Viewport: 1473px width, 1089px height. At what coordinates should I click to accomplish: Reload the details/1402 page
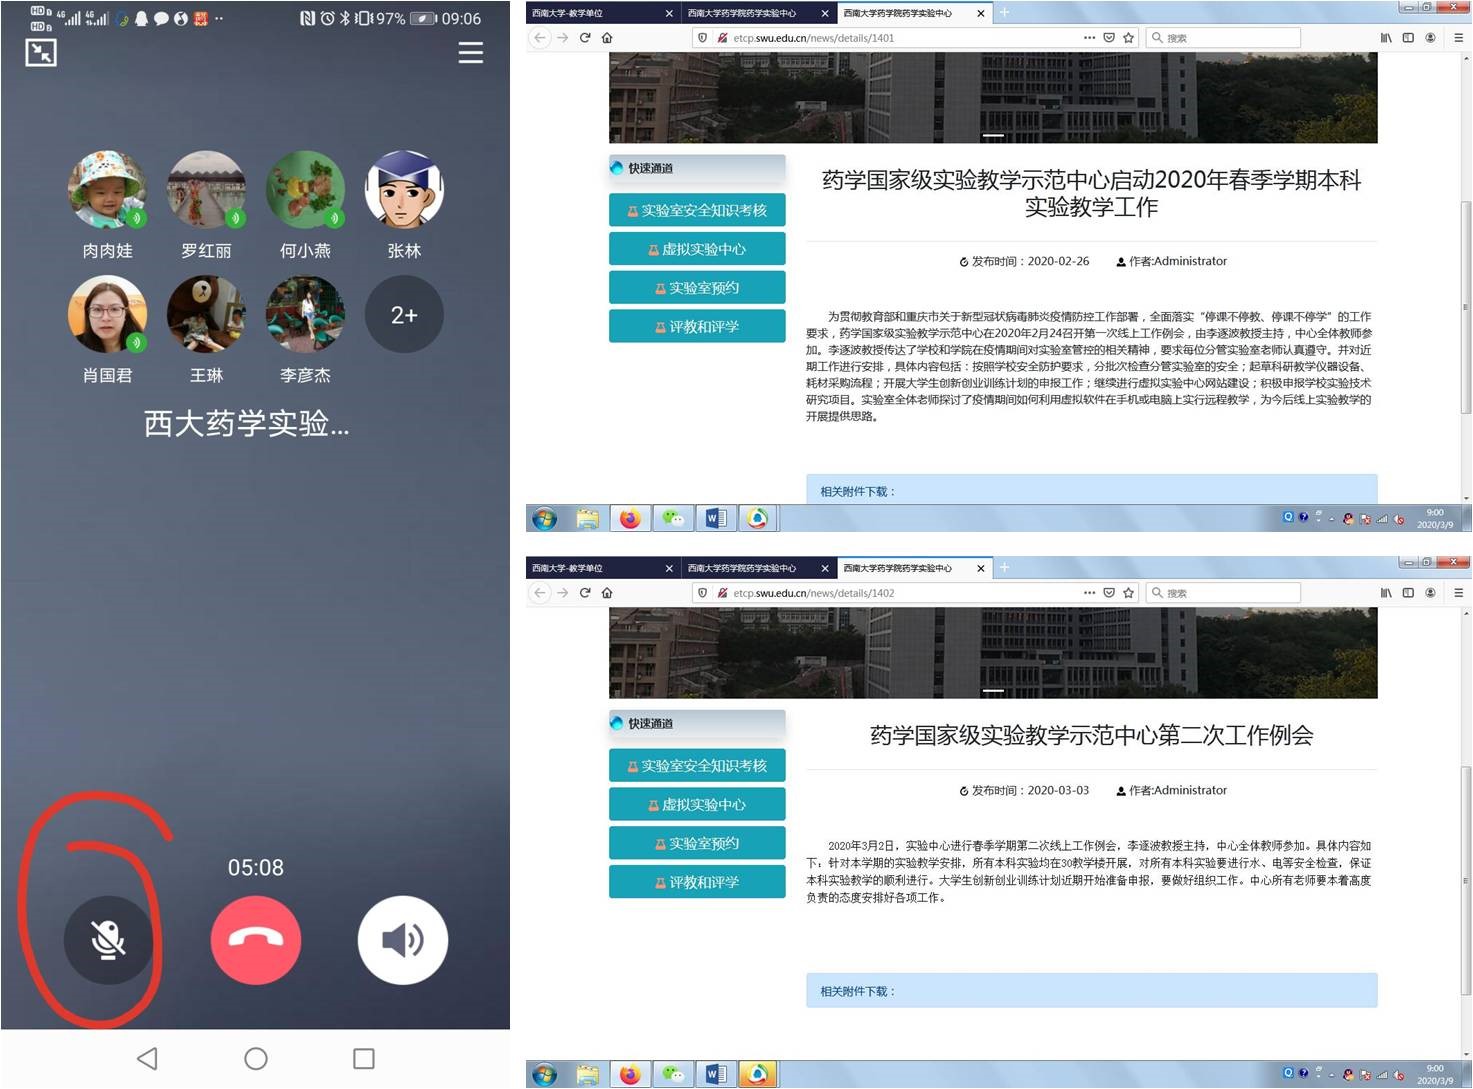[585, 593]
